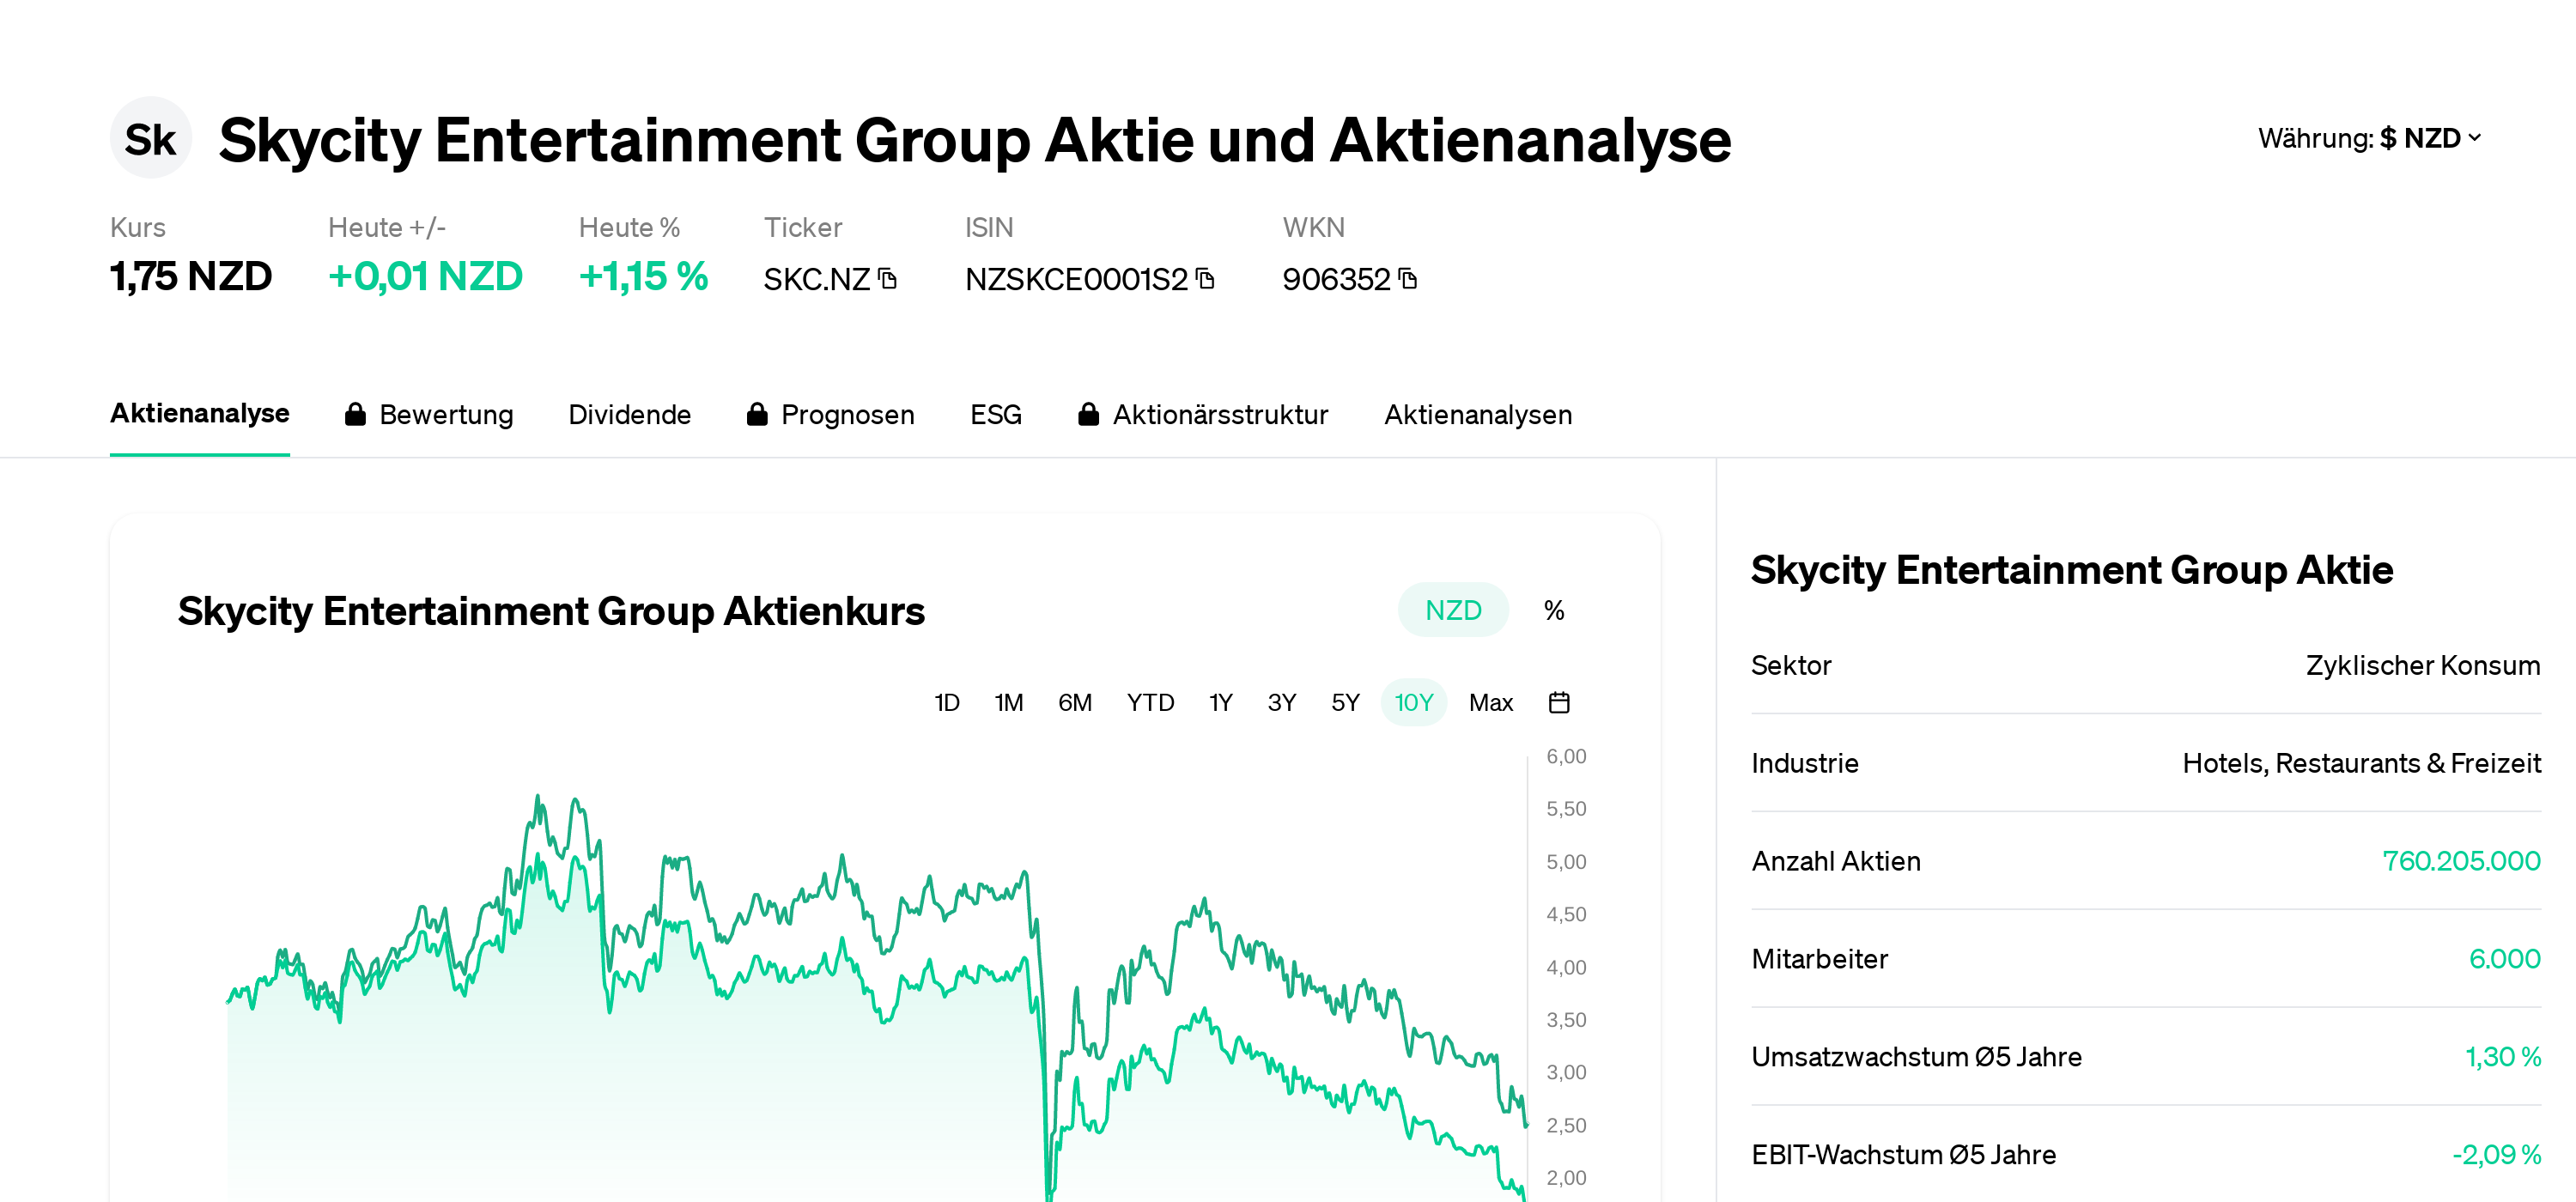Open the Währung NZD currency dropdown

(x=2369, y=138)
